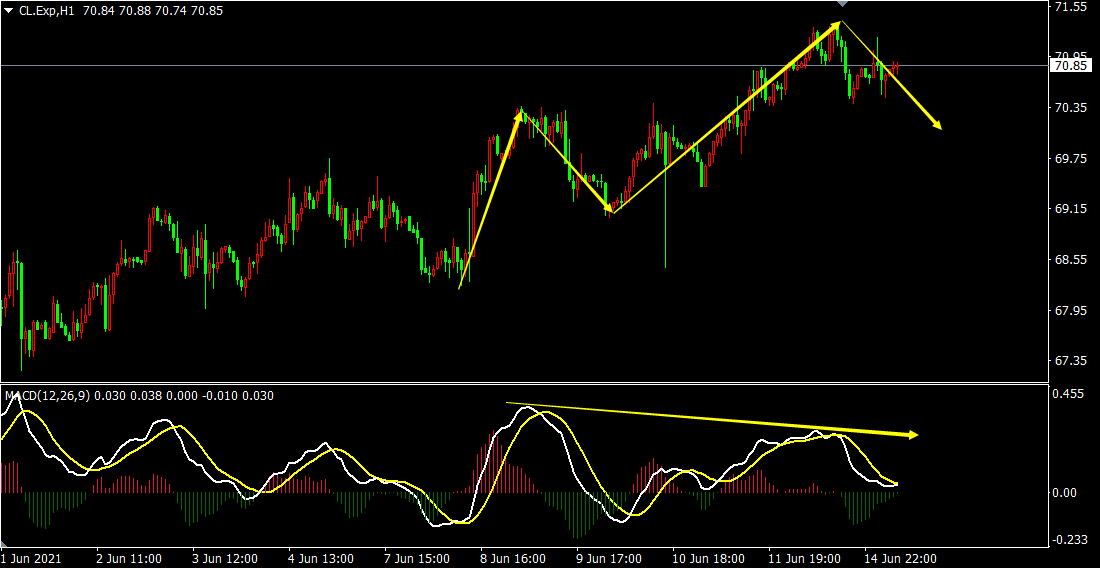Click the 0.00 zero level on MACD scale
The image size is (1100, 568).
click(1064, 493)
